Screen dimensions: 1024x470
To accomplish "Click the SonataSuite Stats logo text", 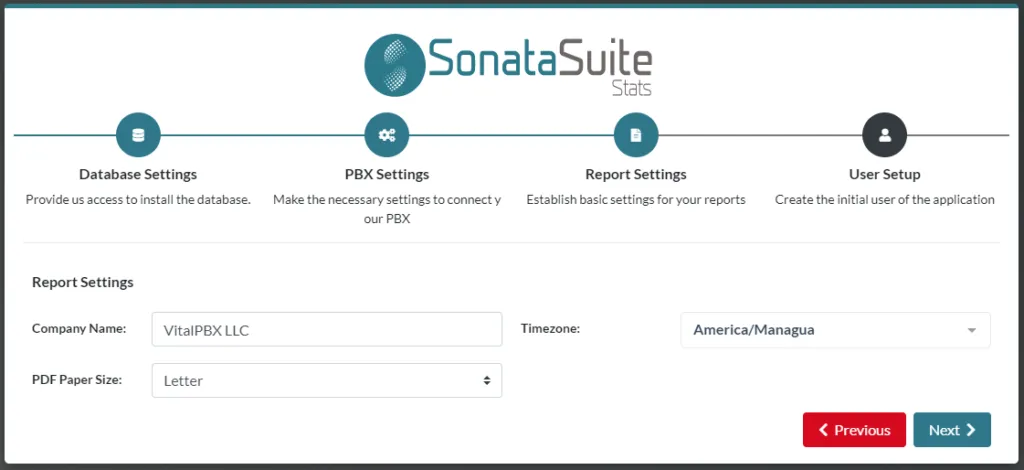I will click(x=540, y=65).
